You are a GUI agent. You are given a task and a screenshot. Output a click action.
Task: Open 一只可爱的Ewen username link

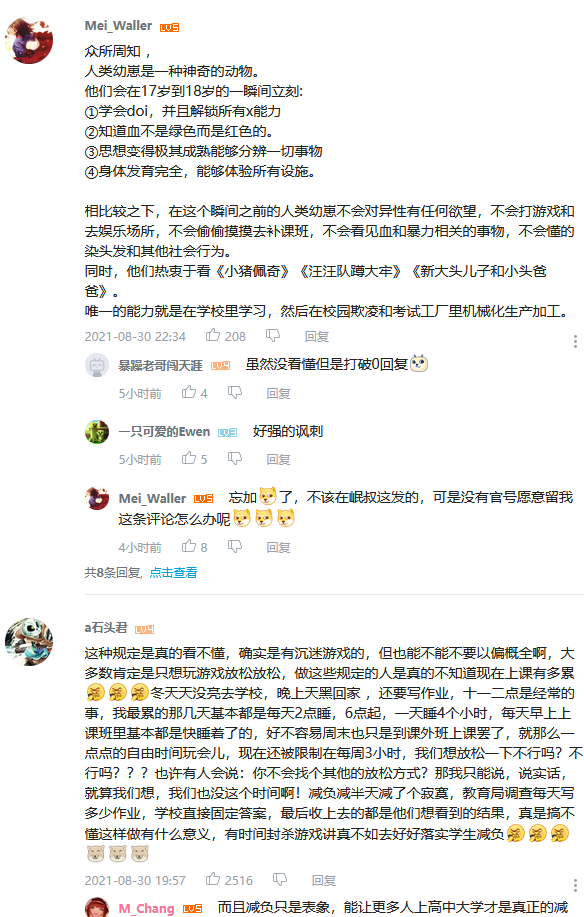164,432
